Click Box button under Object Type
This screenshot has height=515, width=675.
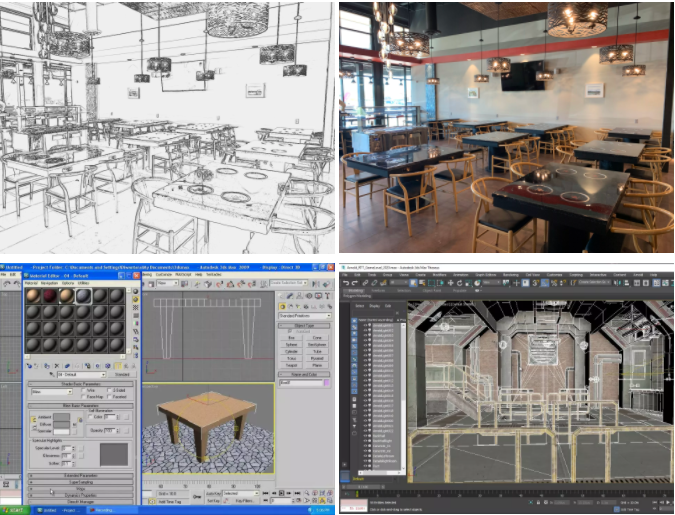pyautogui.click(x=291, y=338)
